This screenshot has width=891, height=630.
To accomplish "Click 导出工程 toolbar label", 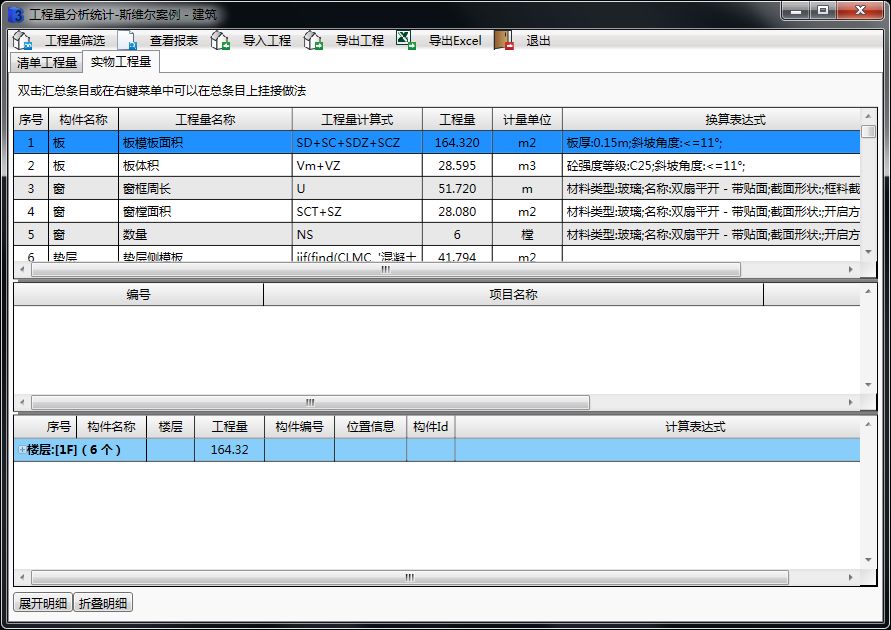I will (360, 40).
